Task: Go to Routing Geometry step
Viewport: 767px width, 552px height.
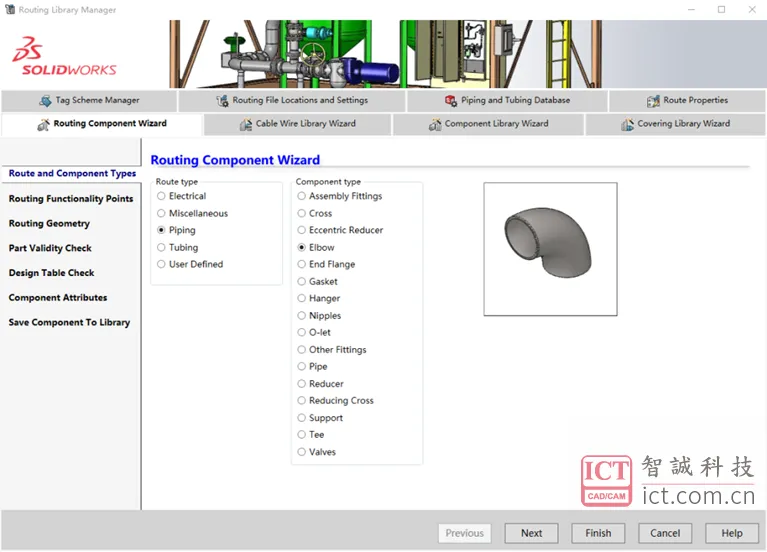Action: point(49,224)
